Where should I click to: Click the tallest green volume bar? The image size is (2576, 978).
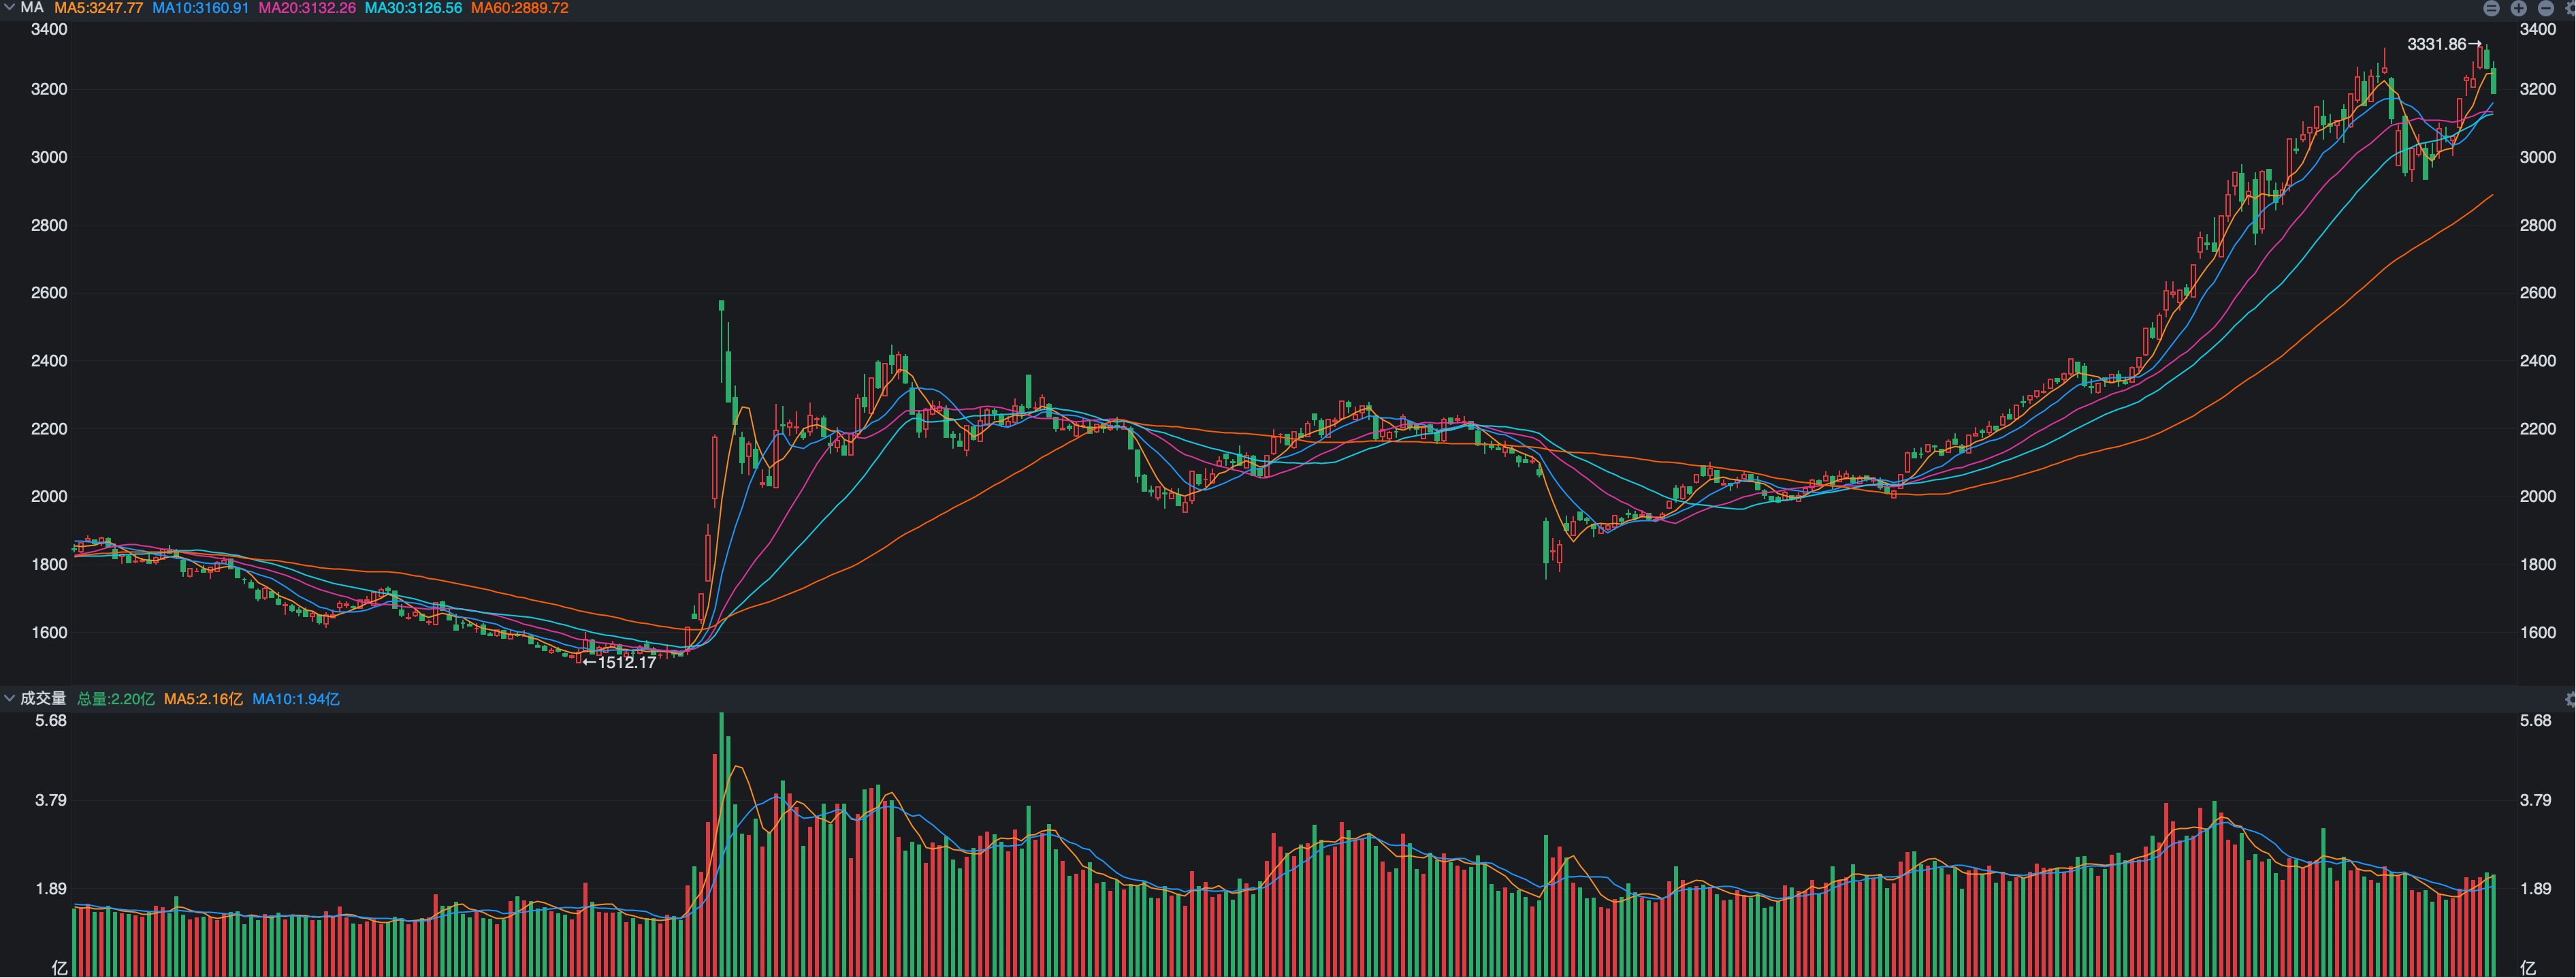(721, 840)
